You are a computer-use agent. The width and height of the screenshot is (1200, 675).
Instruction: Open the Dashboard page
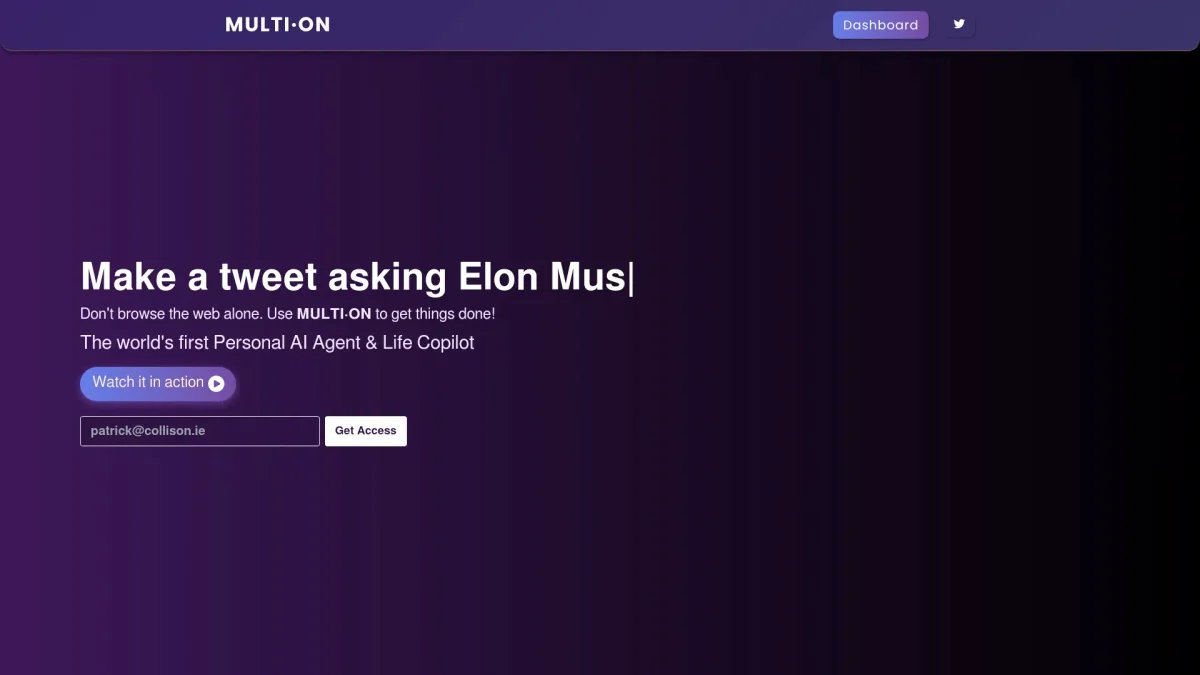point(880,25)
